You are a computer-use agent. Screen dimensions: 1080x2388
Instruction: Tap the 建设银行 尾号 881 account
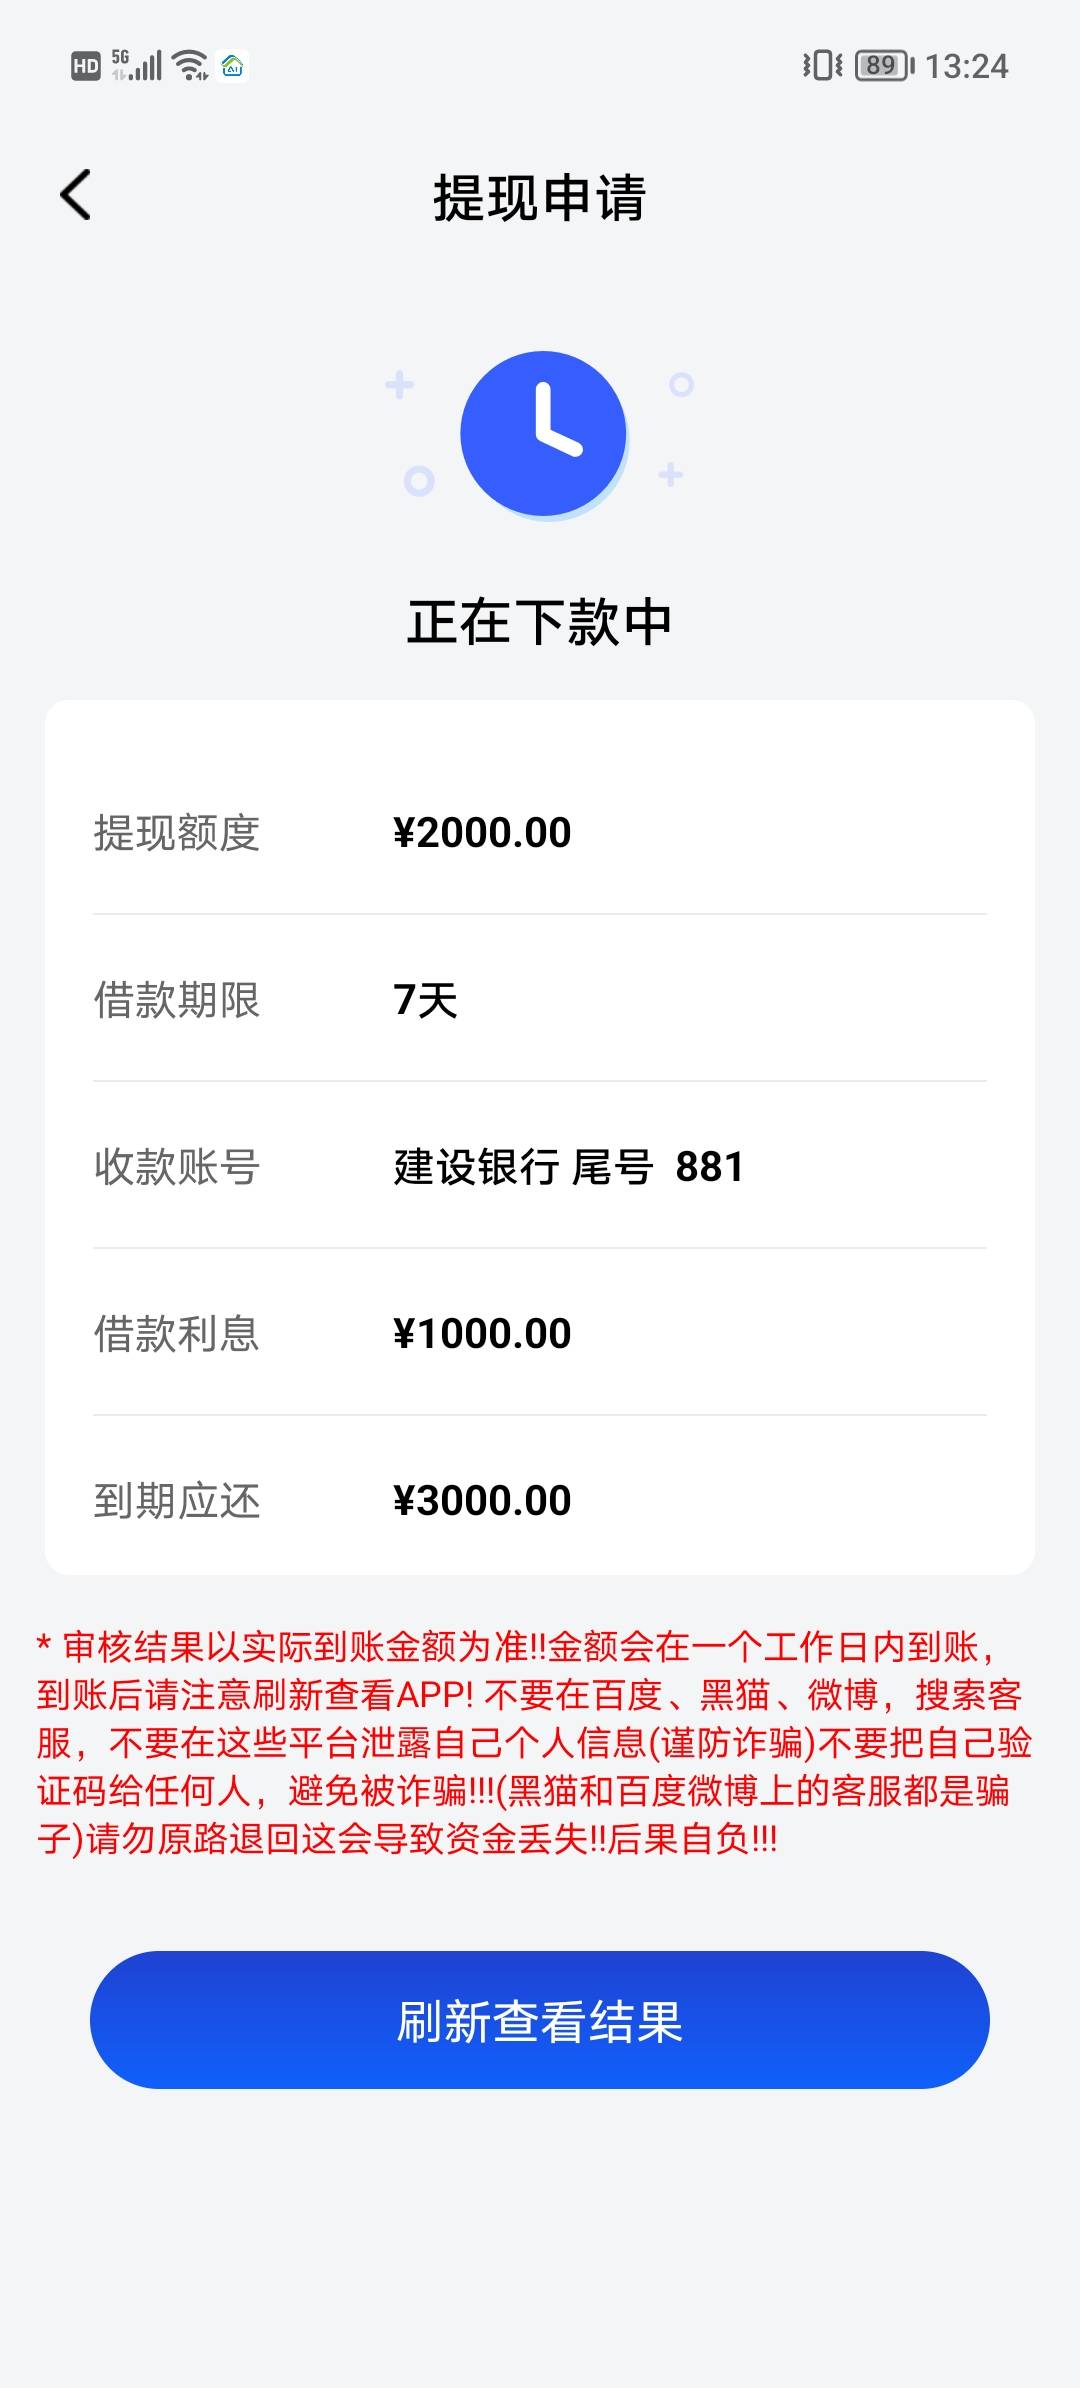click(x=568, y=1167)
